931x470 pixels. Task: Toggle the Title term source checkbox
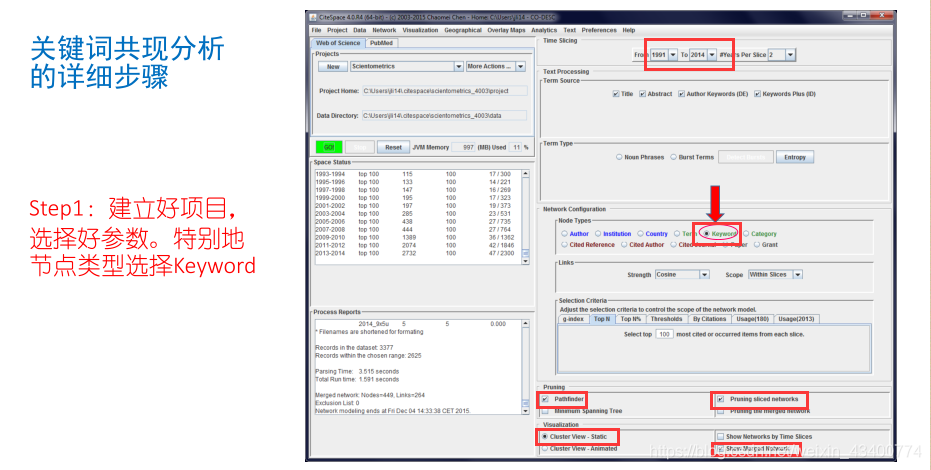click(x=616, y=94)
